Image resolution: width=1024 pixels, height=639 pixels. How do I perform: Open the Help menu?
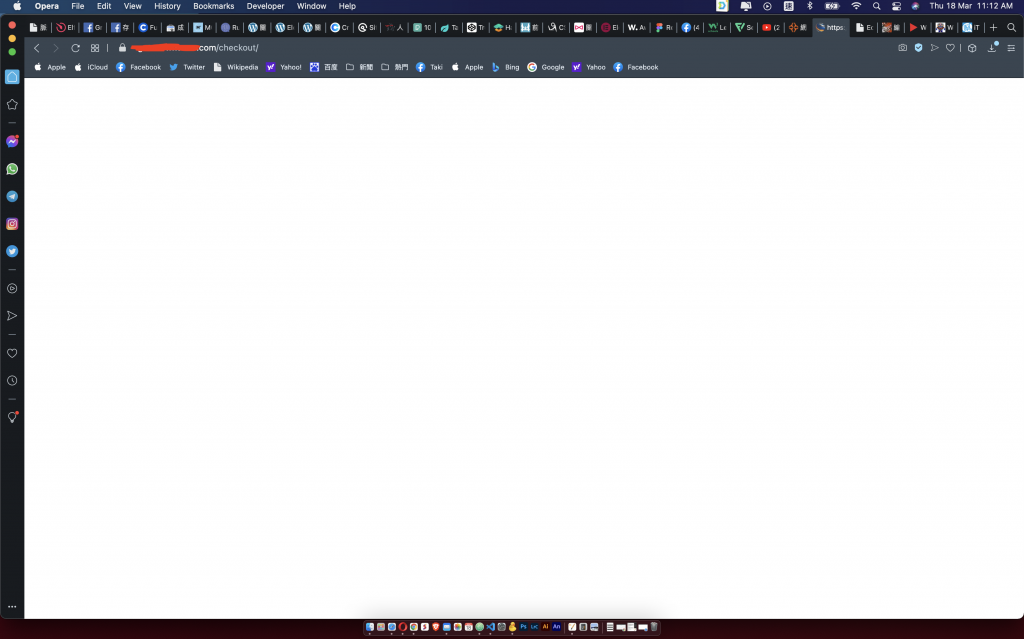pos(347,6)
